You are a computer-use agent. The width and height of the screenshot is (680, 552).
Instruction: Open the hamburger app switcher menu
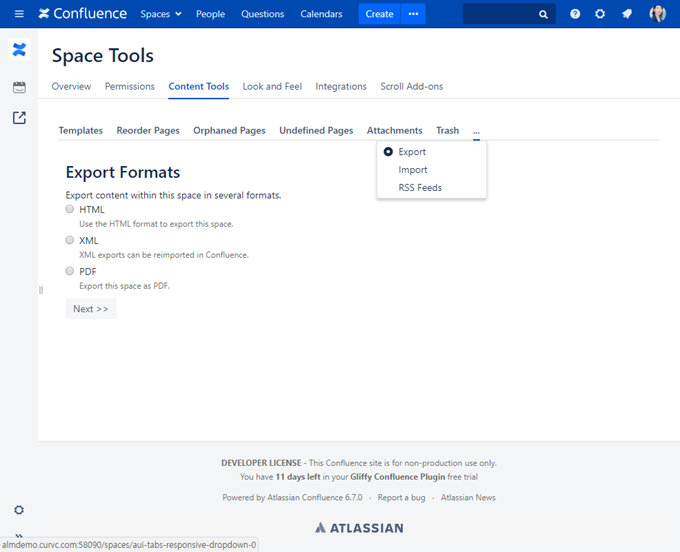(19, 14)
